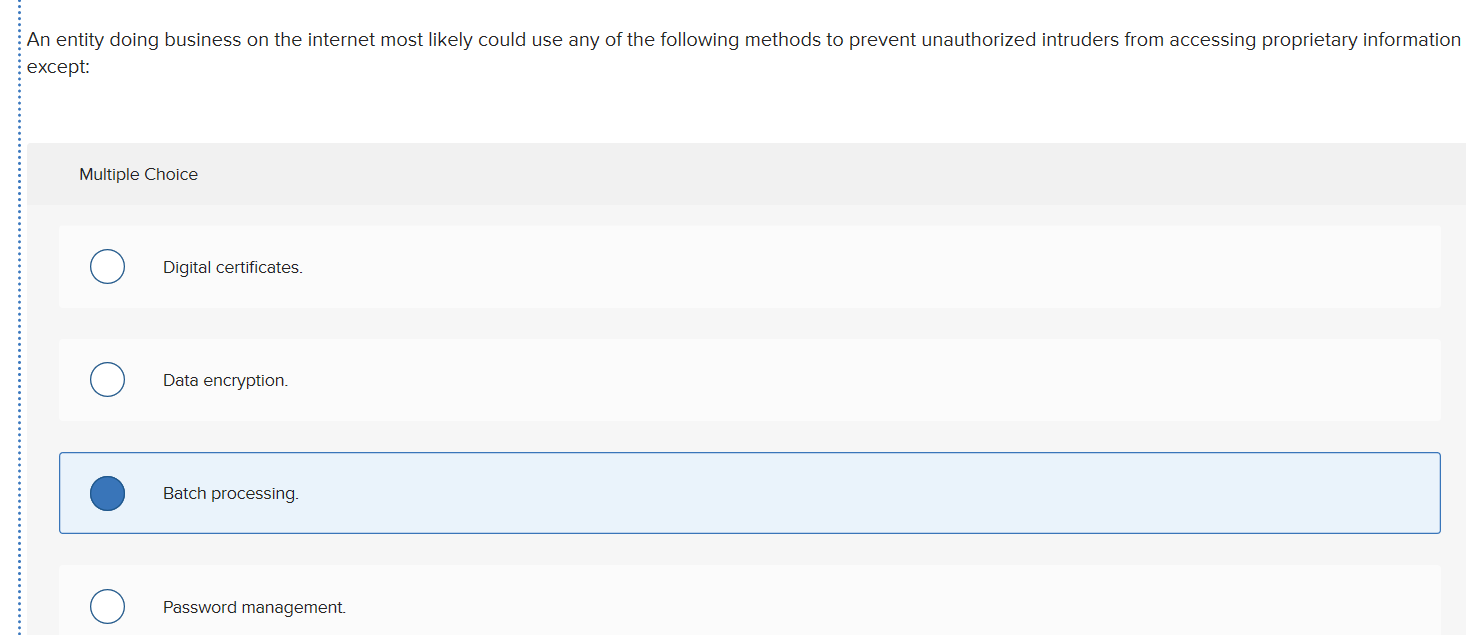Click the Data encryption option label text
The image size is (1466, 635).
coord(225,379)
